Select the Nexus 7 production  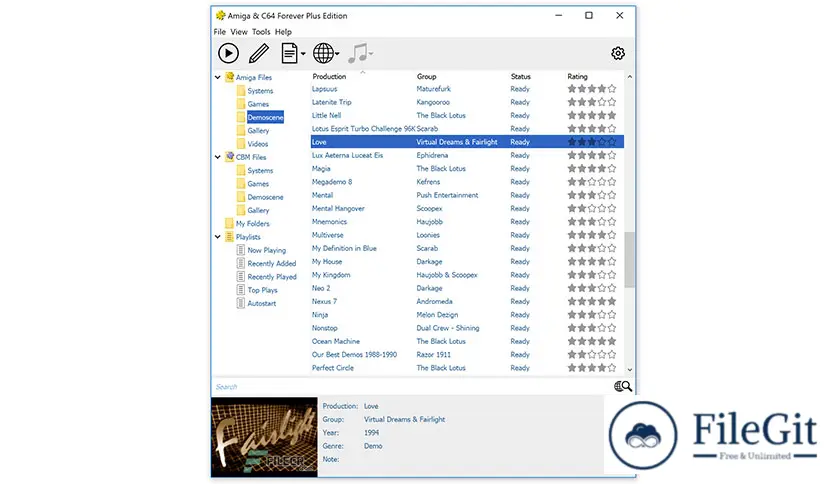[x=467, y=301]
